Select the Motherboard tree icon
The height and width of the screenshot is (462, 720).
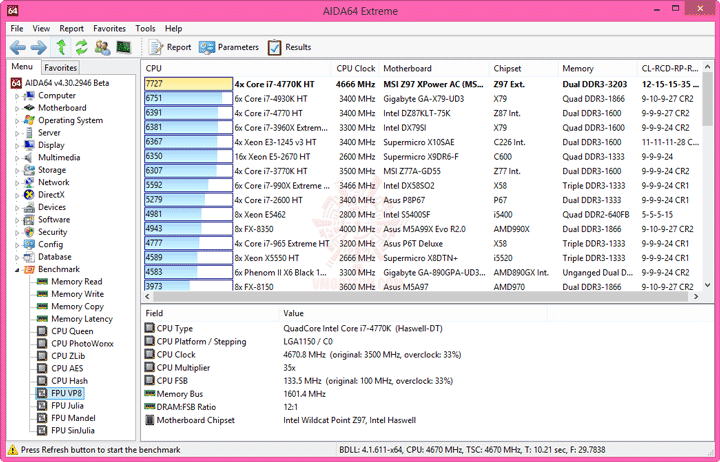[29, 108]
